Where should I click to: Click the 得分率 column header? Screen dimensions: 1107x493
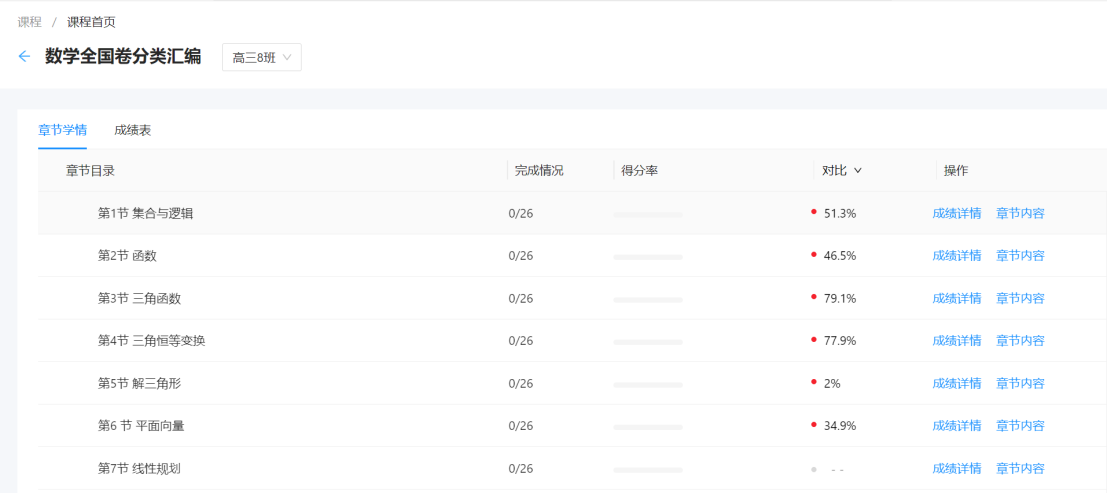coord(640,170)
